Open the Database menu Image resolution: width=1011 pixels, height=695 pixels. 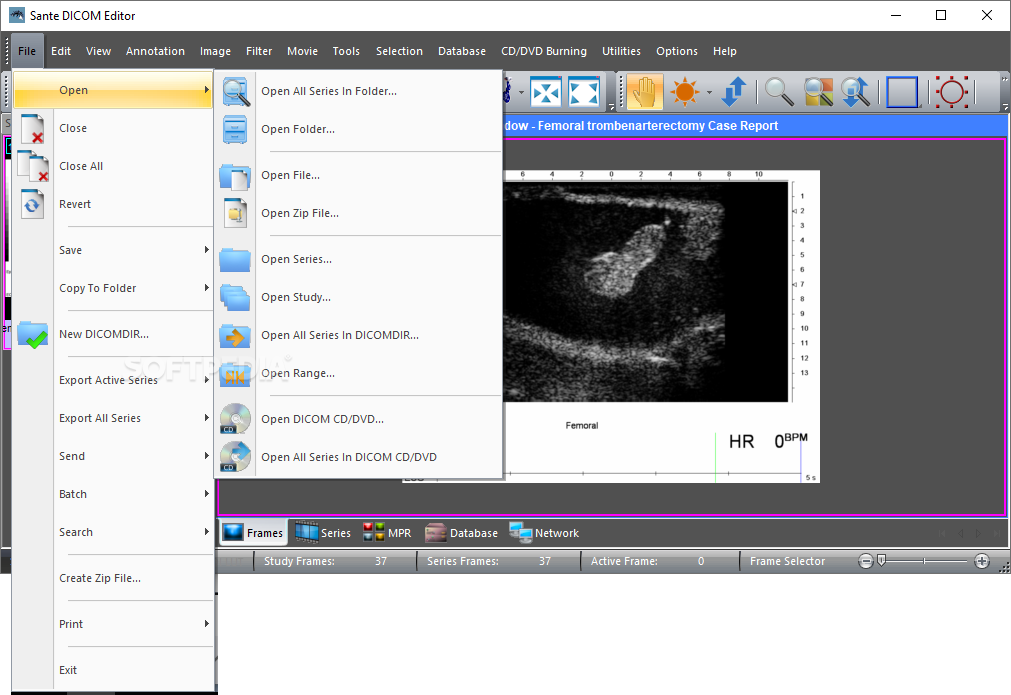click(462, 51)
